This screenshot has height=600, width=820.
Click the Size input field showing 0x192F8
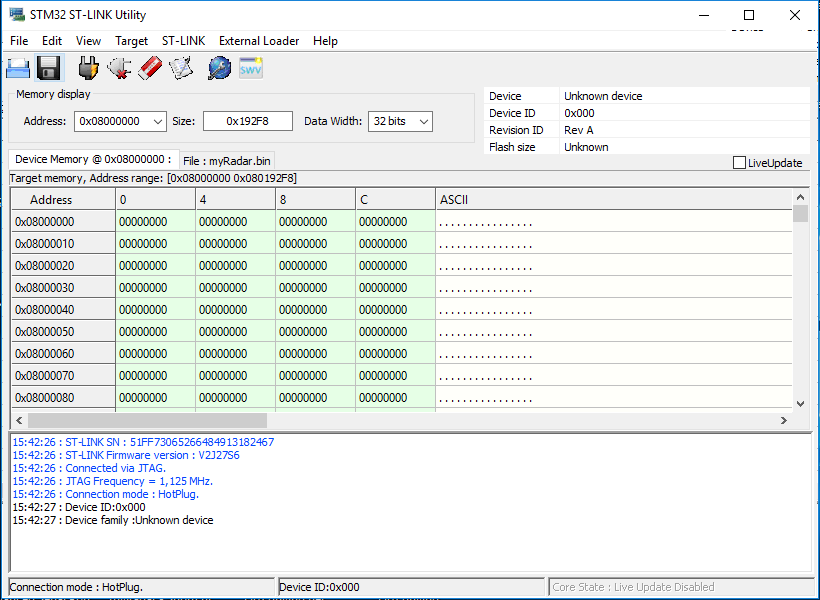pos(248,121)
